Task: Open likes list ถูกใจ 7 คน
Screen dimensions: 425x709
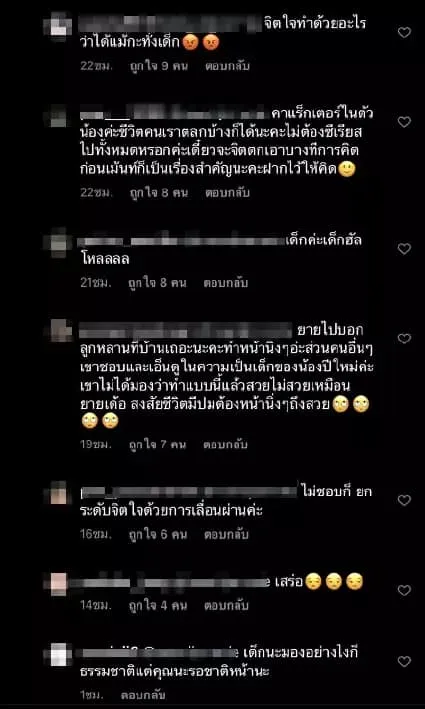Action: [x=157, y=444]
